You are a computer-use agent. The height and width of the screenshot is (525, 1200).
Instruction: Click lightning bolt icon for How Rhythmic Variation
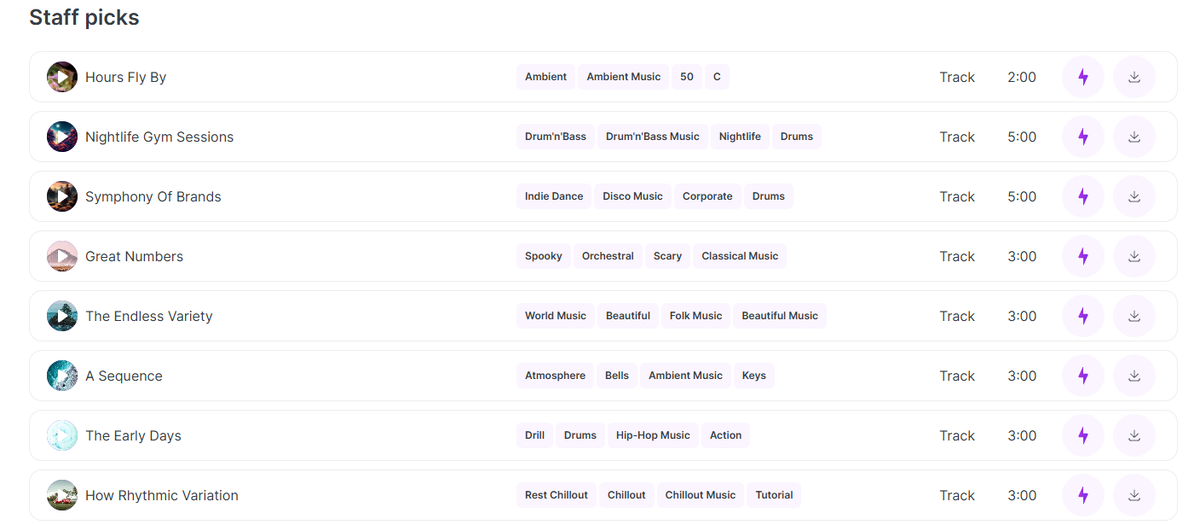pyautogui.click(x=1083, y=496)
